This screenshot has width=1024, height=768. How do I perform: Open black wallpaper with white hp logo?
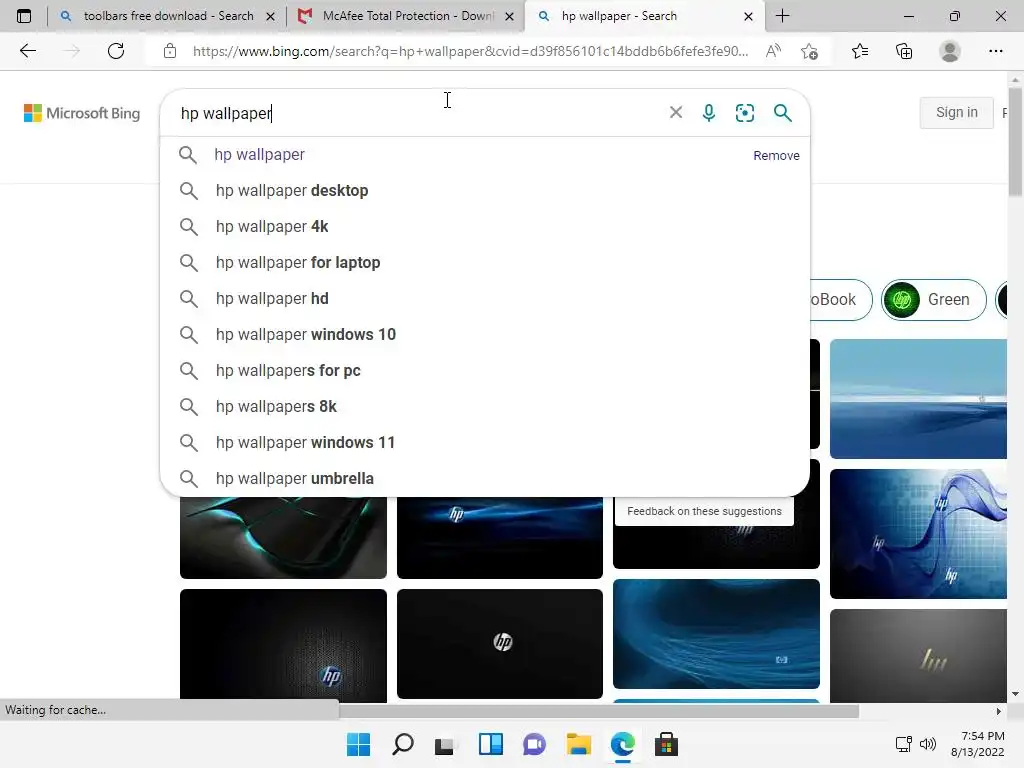pos(500,644)
